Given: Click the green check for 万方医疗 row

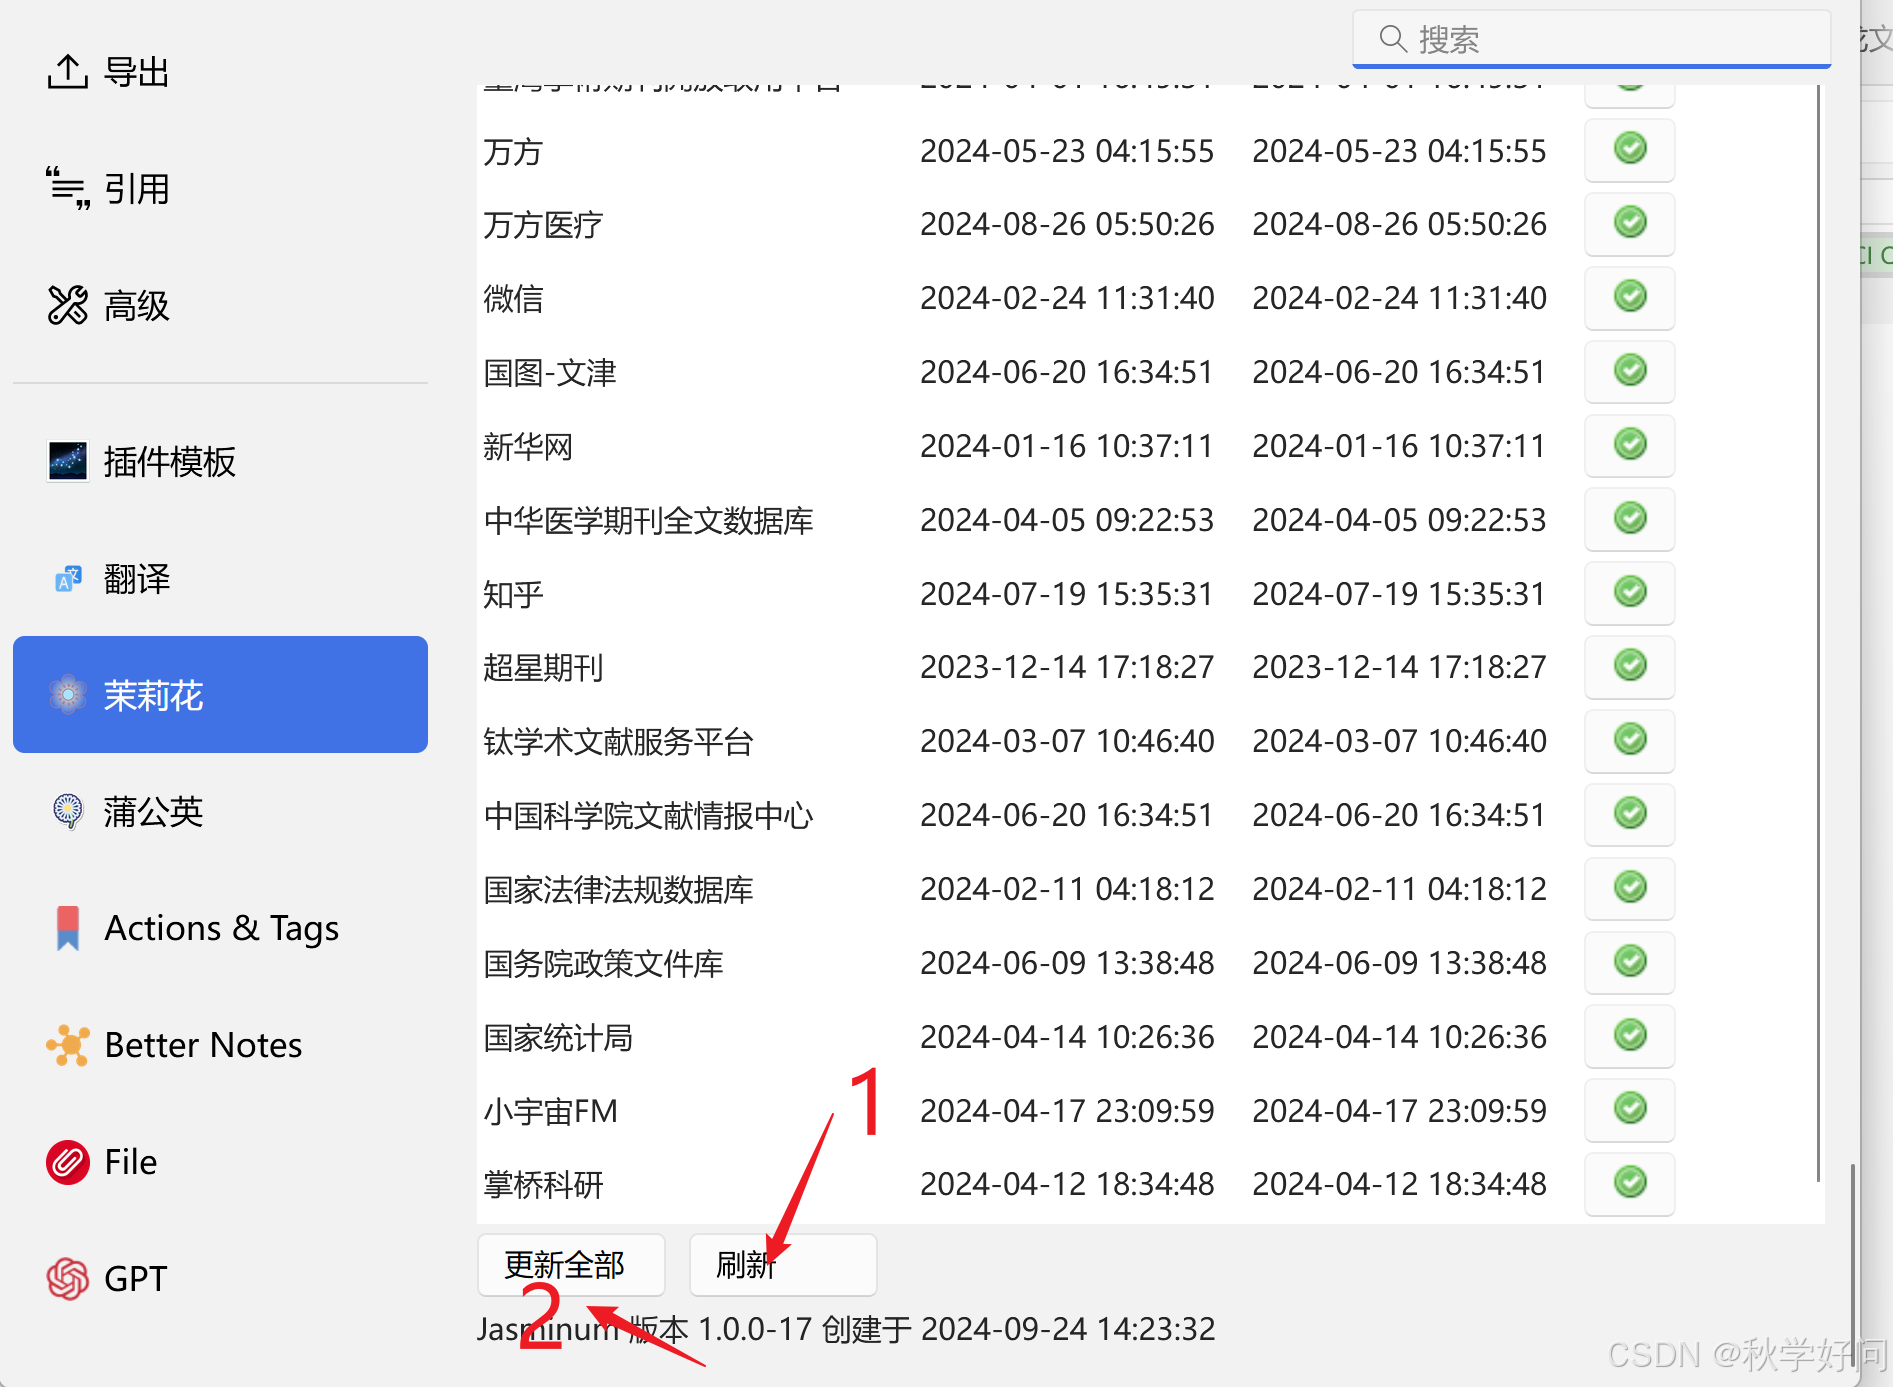Looking at the screenshot, I should pos(1630,222).
